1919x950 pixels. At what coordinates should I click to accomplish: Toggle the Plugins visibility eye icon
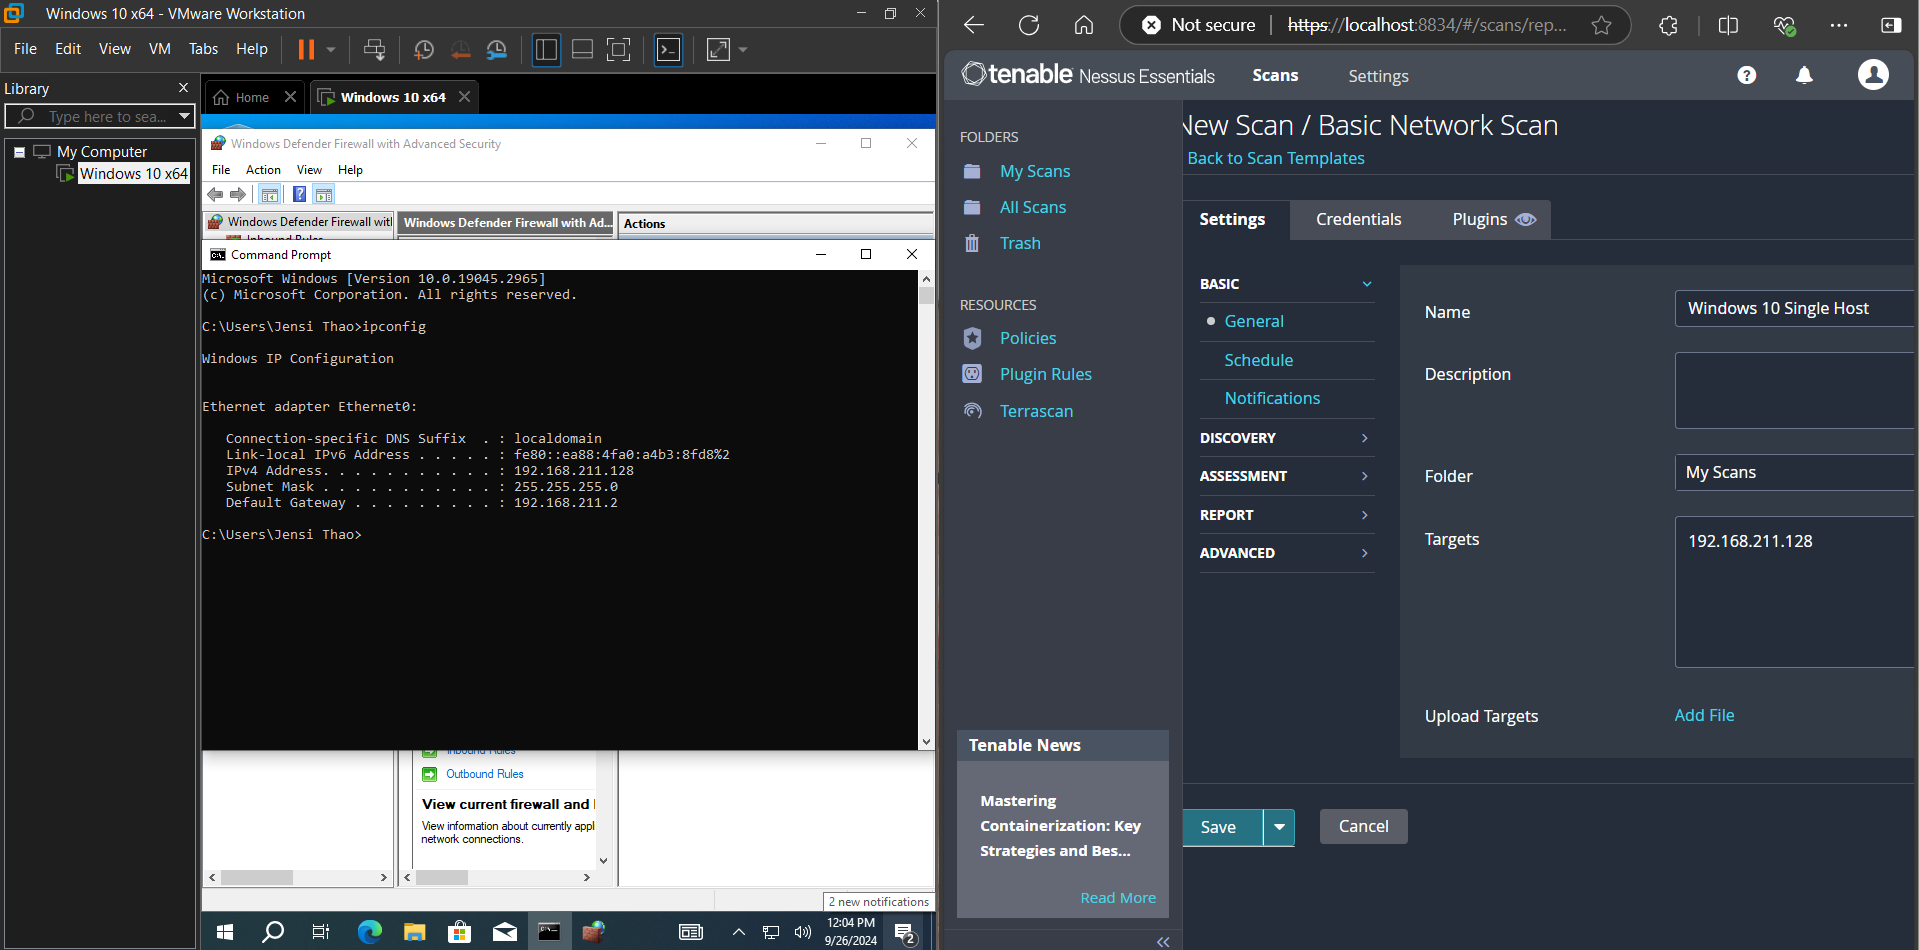point(1526,219)
